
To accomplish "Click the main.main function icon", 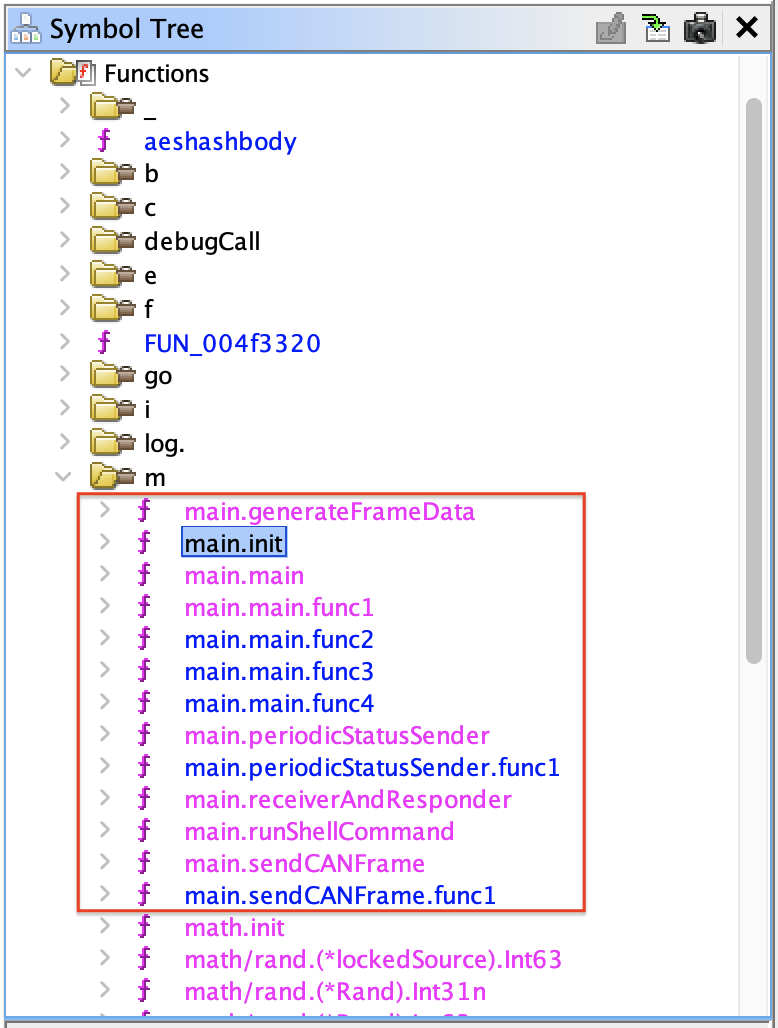I will point(145,574).
